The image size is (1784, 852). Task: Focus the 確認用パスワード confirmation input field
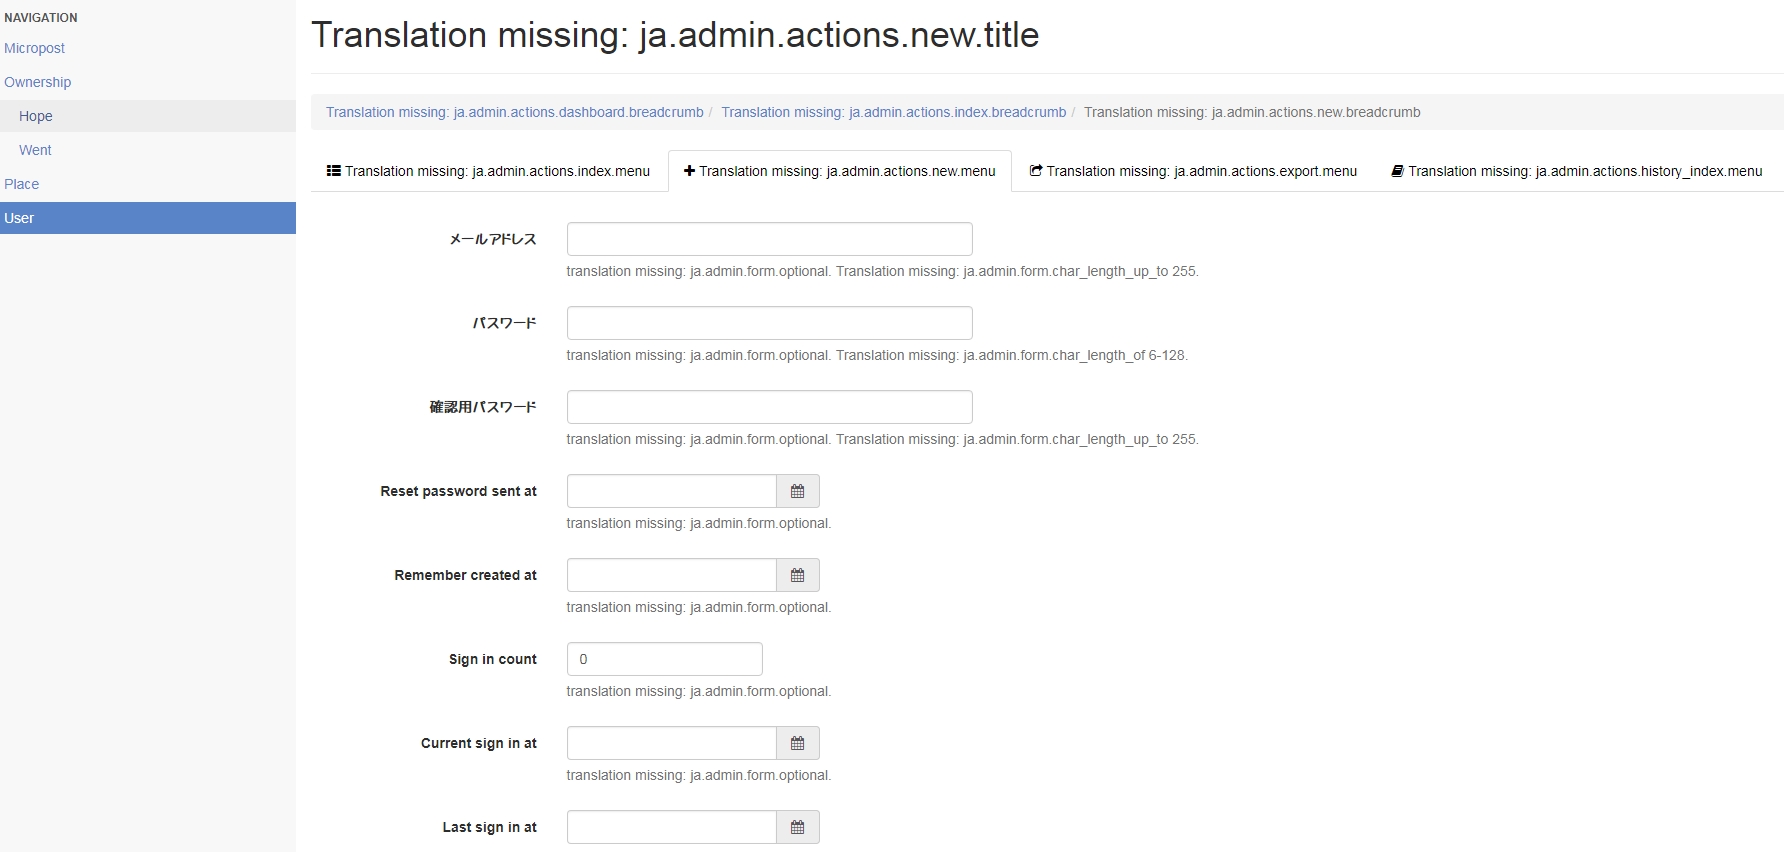pyautogui.click(x=769, y=407)
